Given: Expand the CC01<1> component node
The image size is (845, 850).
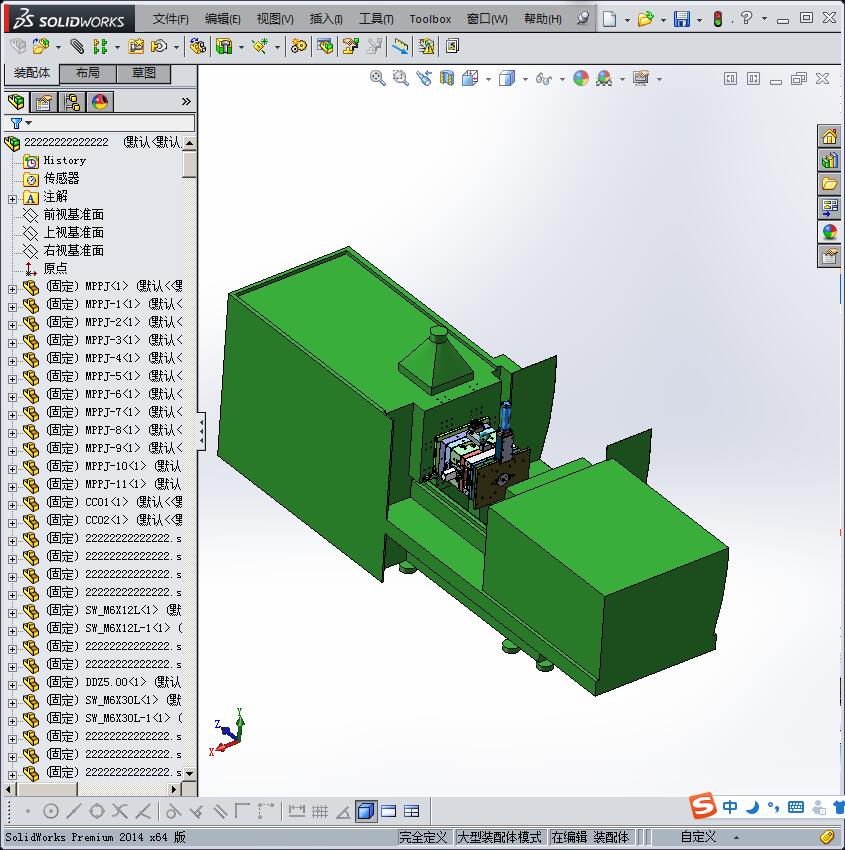Looking at the screenshot, I should pyautogui.click(x=12, y=505).
